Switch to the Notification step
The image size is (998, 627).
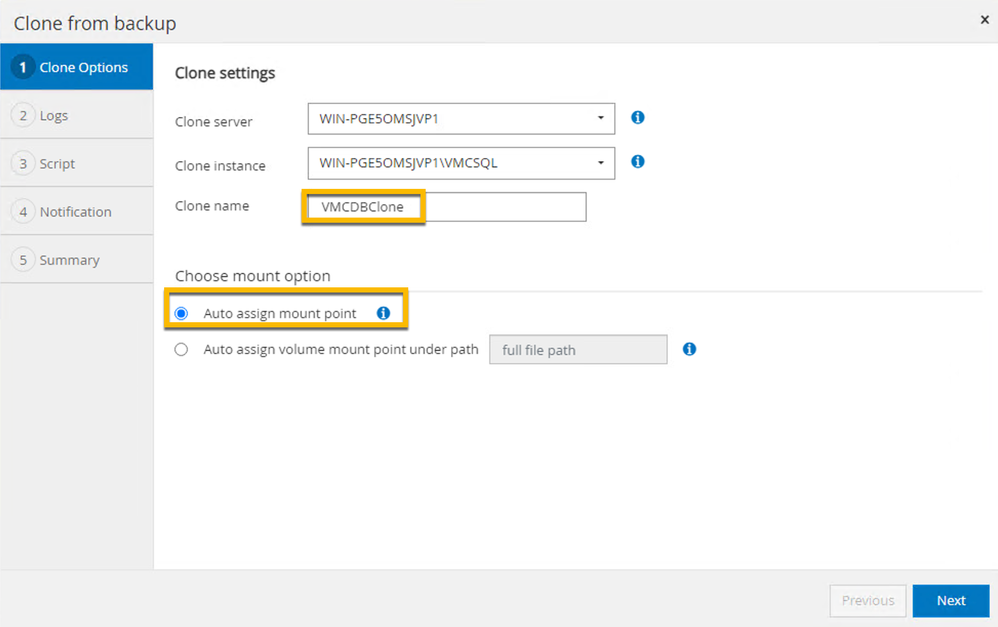75,211
